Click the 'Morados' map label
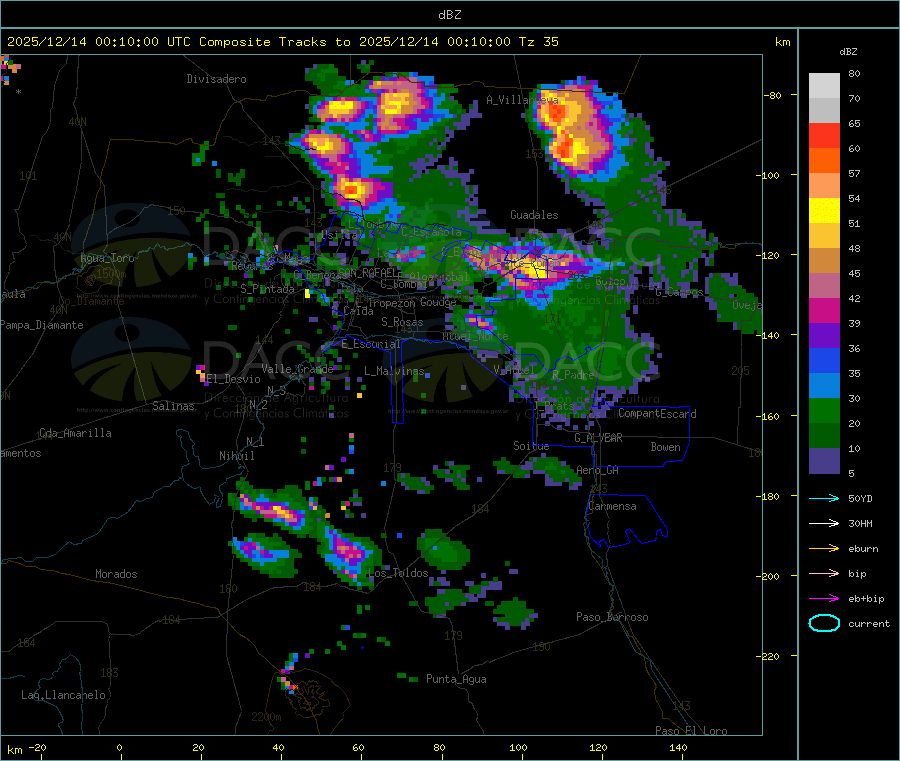Viewport: 900px width, 761px height. (x=117, y=574)
